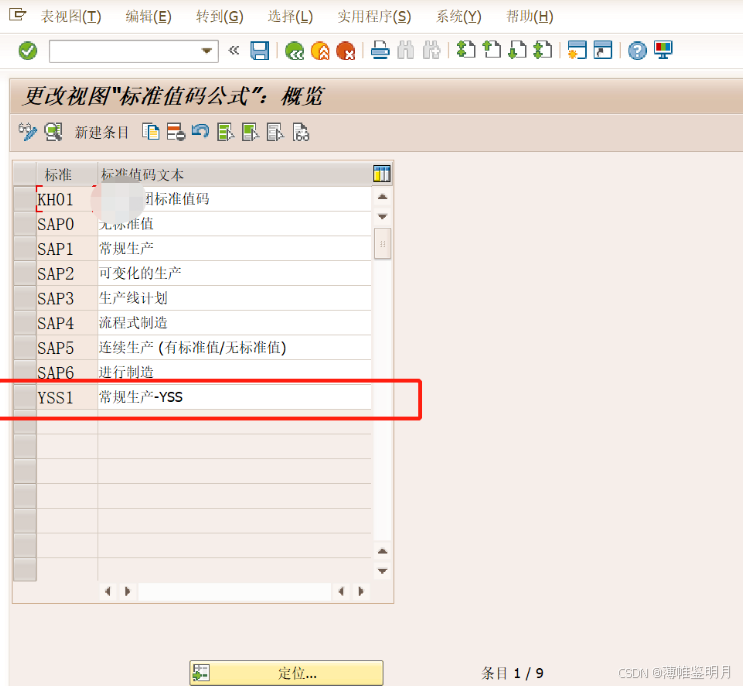Click table scroll up arrow at top
Viewport: 743px width, 686px height.
click(x=382, y=197)
